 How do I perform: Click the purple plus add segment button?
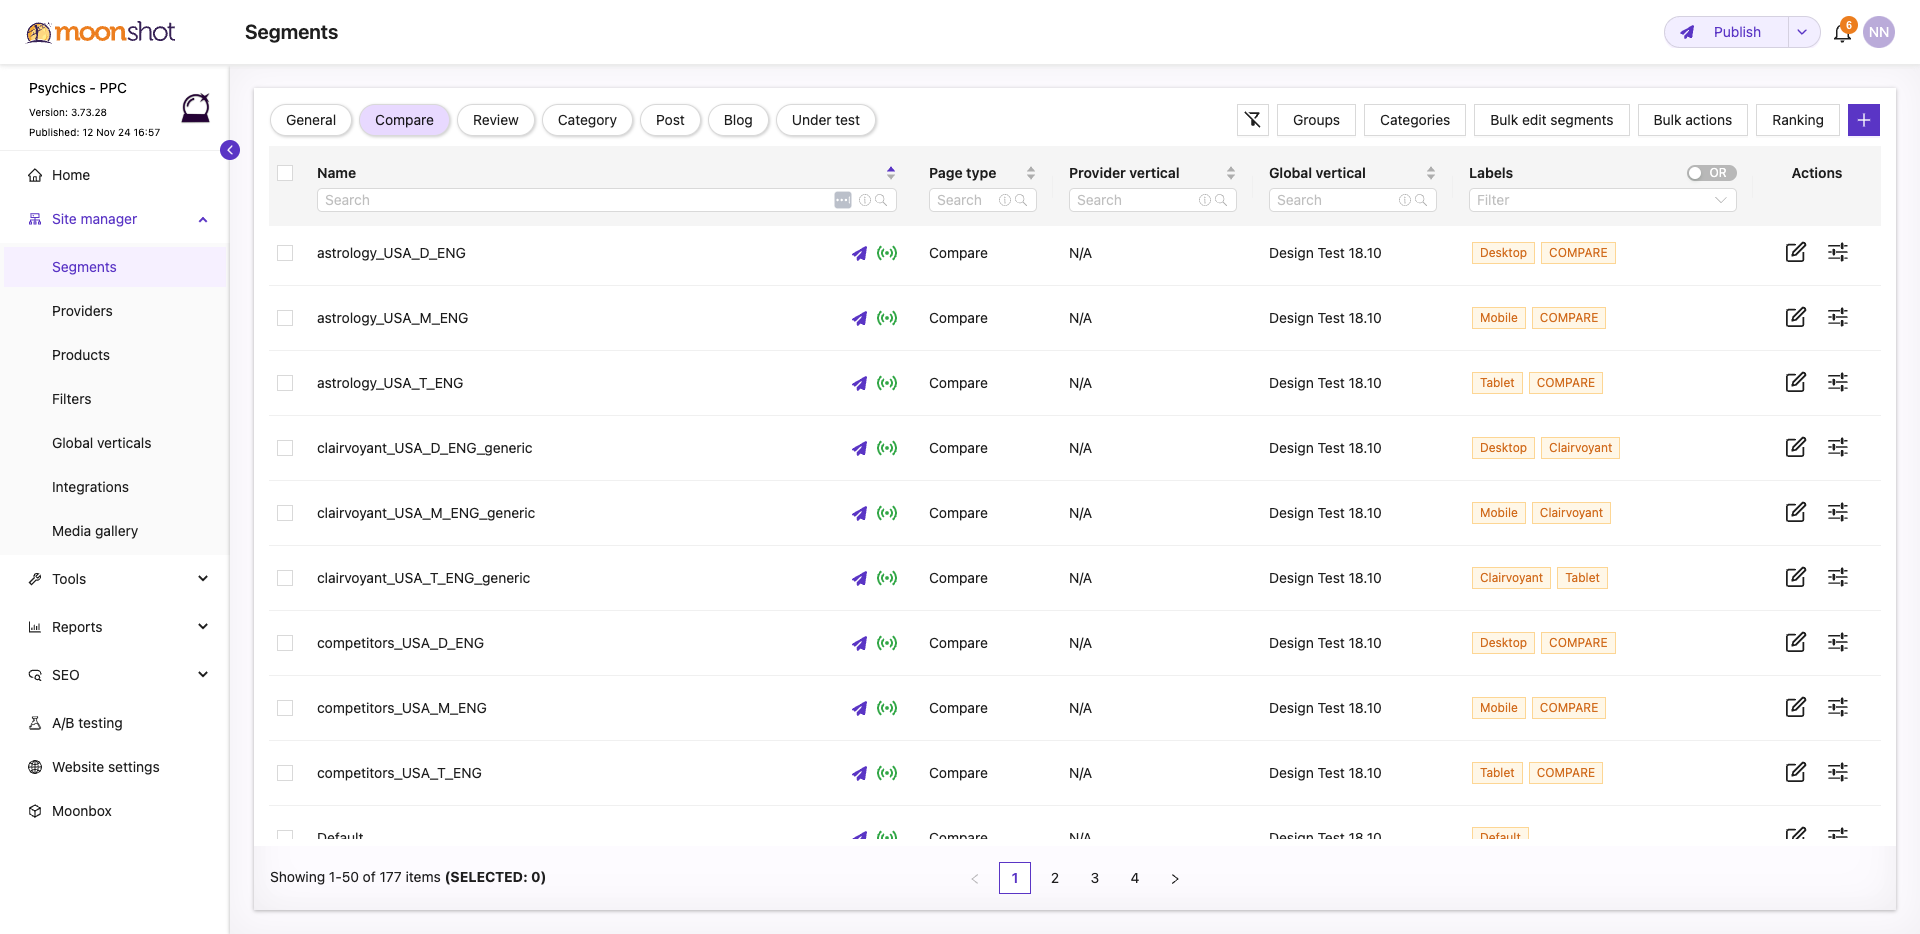pos(1864,120)
